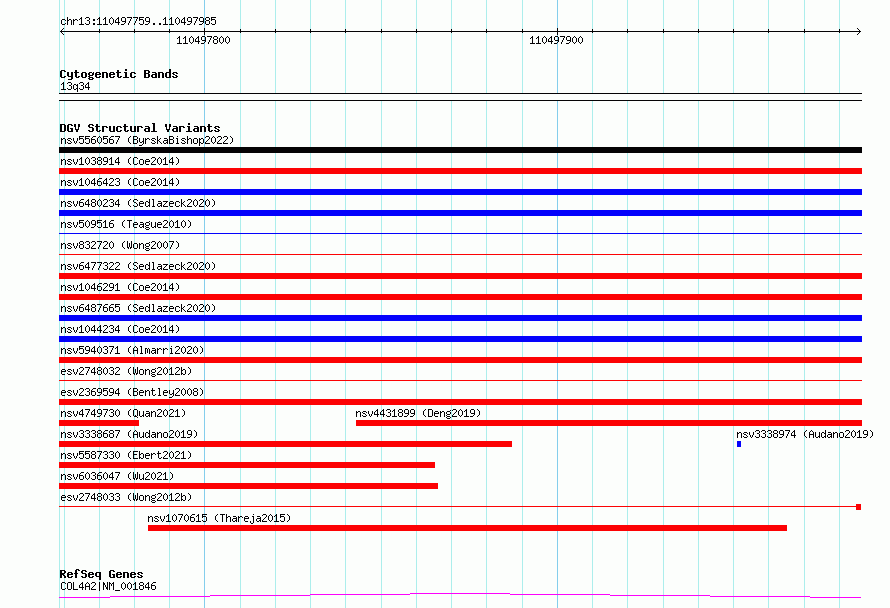Open variant esv2748033 (Wong2012b) label
Screen dimensions: 890x608
[126, 497]
